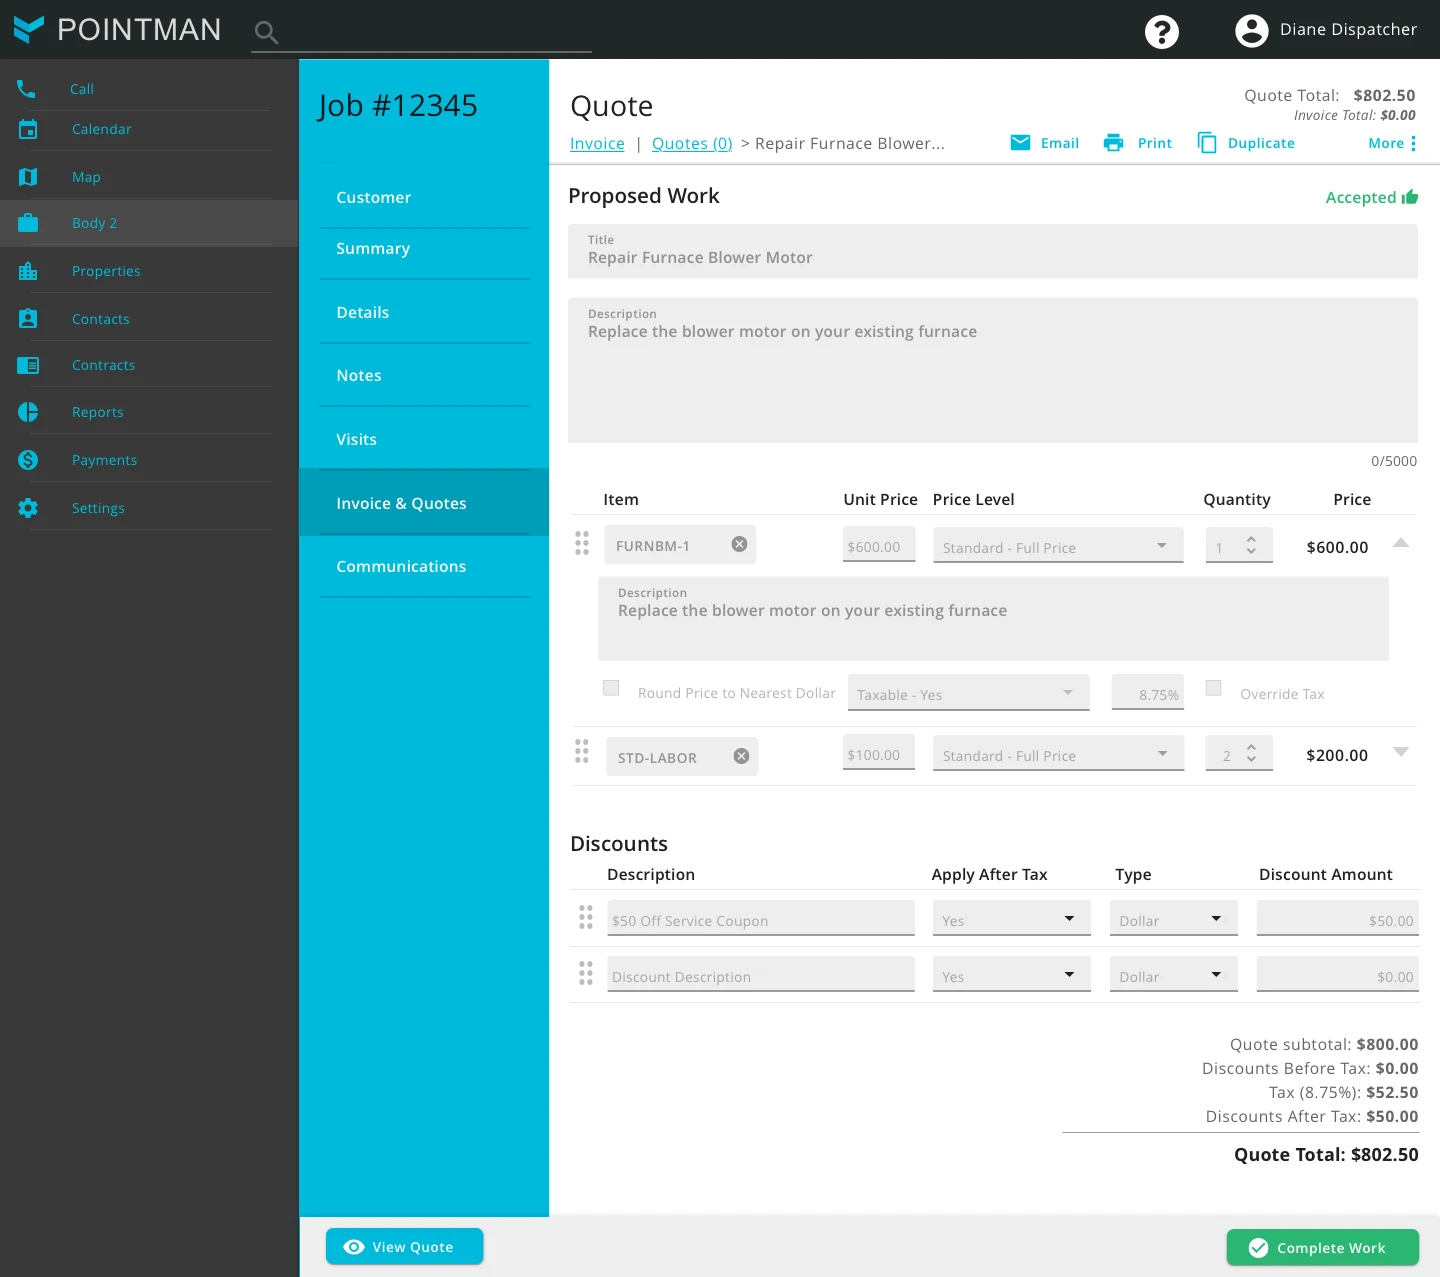Open Price Level dropdown for FURNBM-1
Viewport: 1440px width, 1277px height.
[1057, 546]
